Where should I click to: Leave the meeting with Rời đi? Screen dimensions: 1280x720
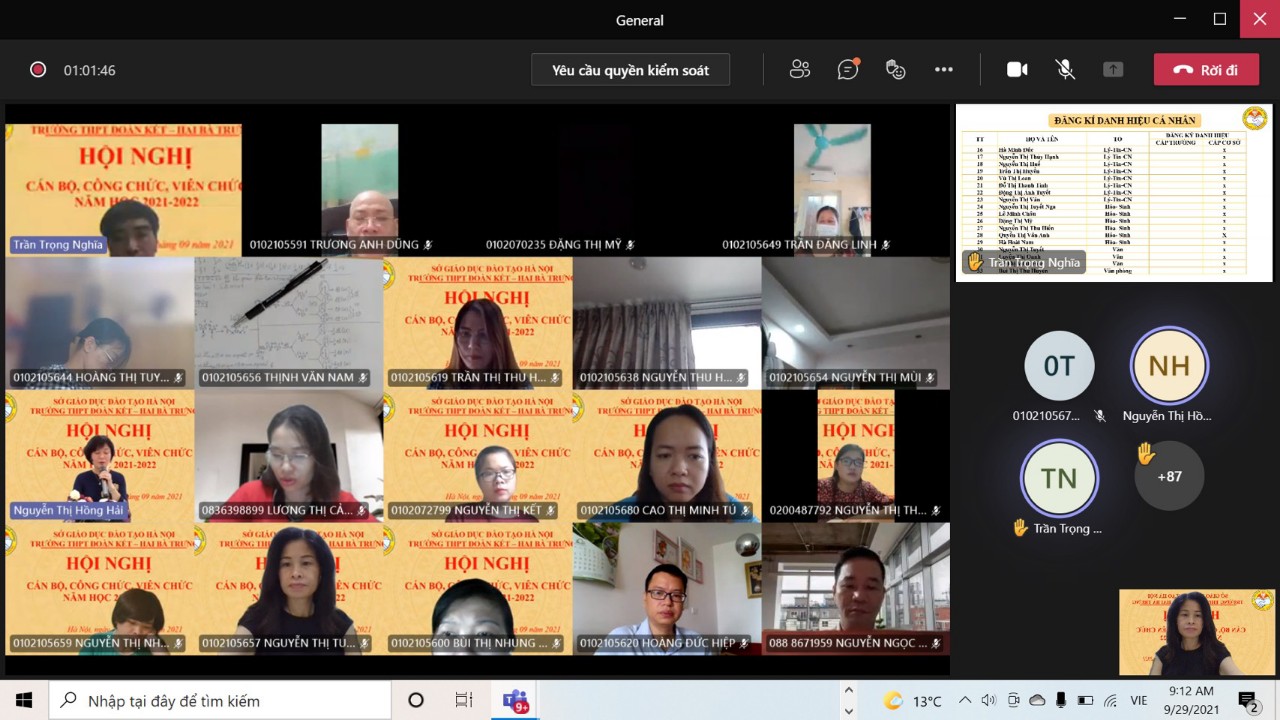1206,70
